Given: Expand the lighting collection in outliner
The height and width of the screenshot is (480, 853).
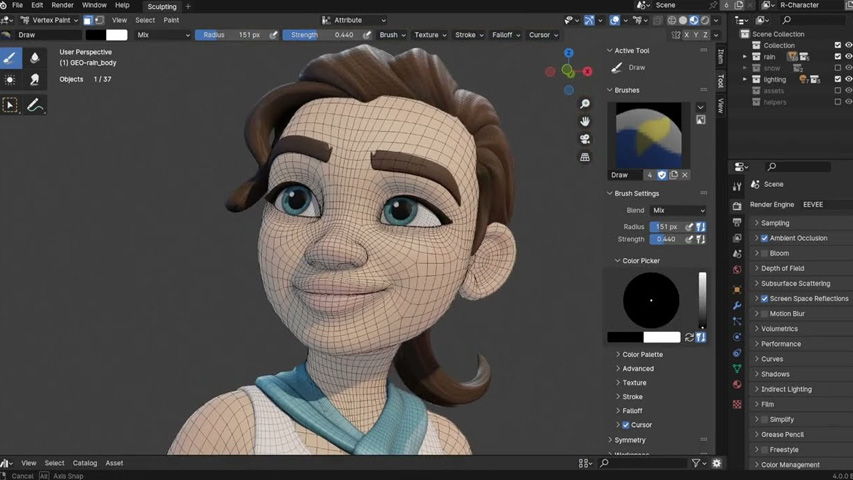Looking at the screenshot, I should click(x=745, y=79).
